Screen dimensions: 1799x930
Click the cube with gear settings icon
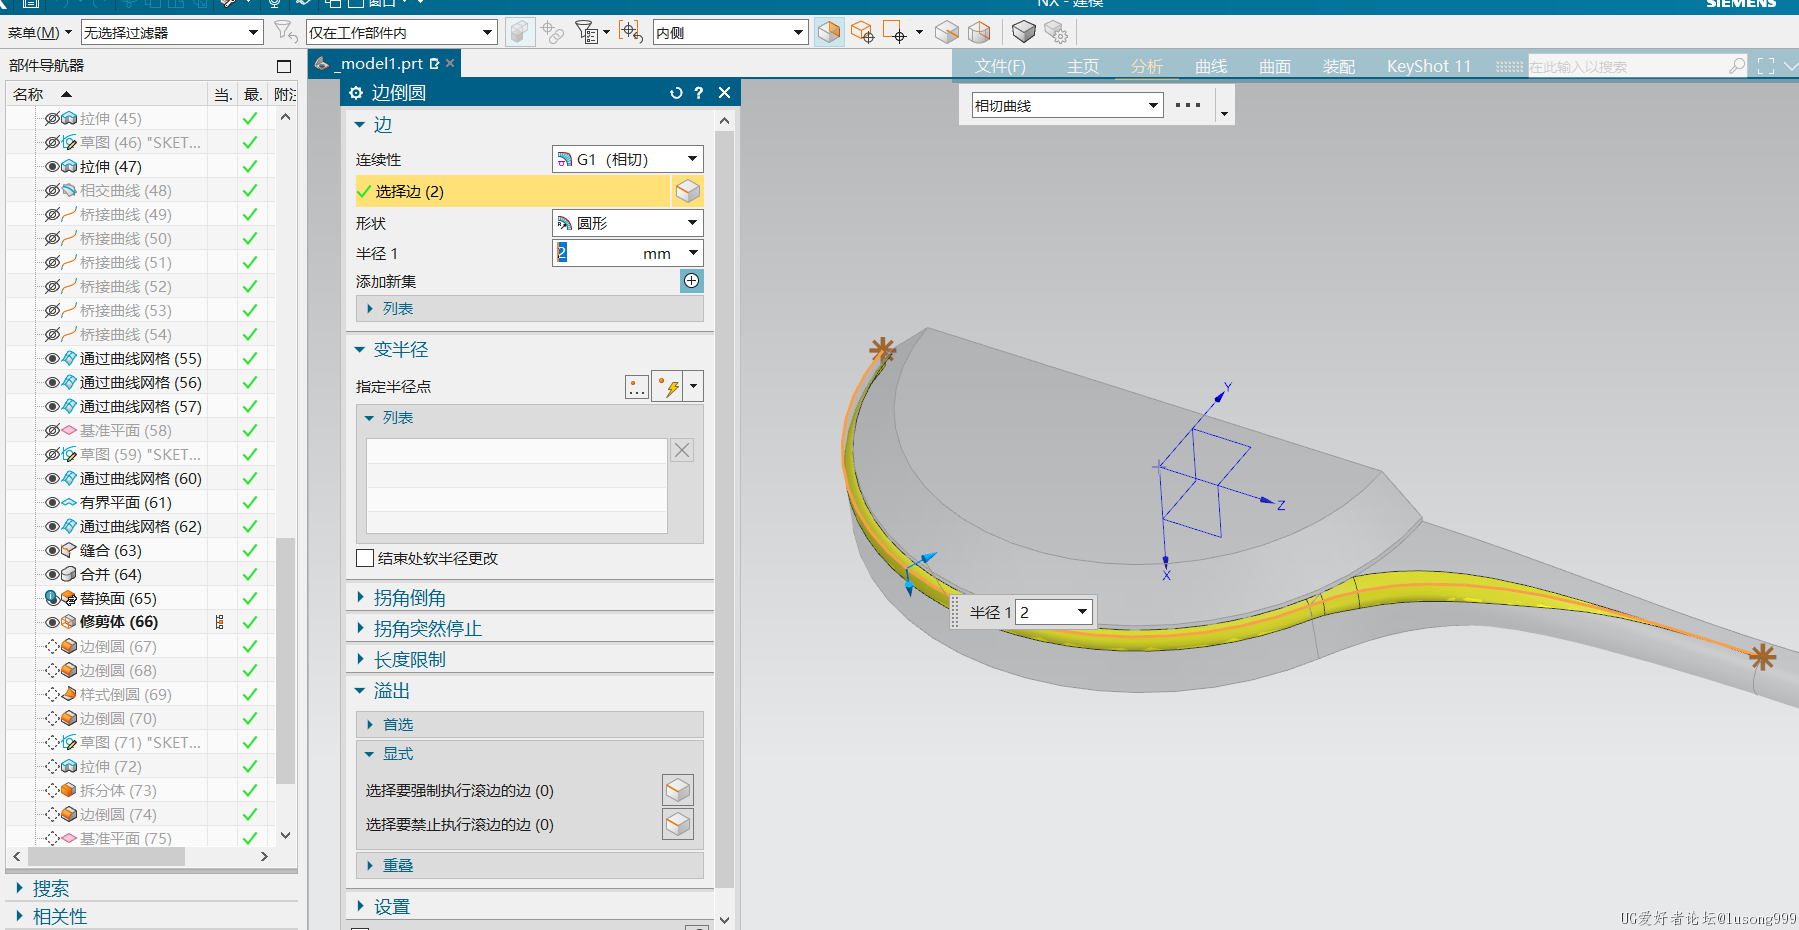[x=1056, y=33]
